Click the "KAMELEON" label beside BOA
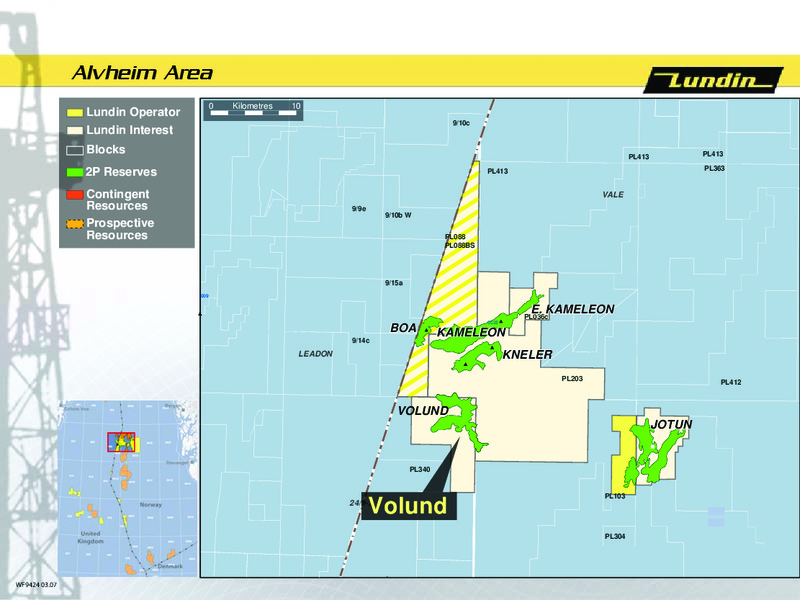 coord(471,332)
